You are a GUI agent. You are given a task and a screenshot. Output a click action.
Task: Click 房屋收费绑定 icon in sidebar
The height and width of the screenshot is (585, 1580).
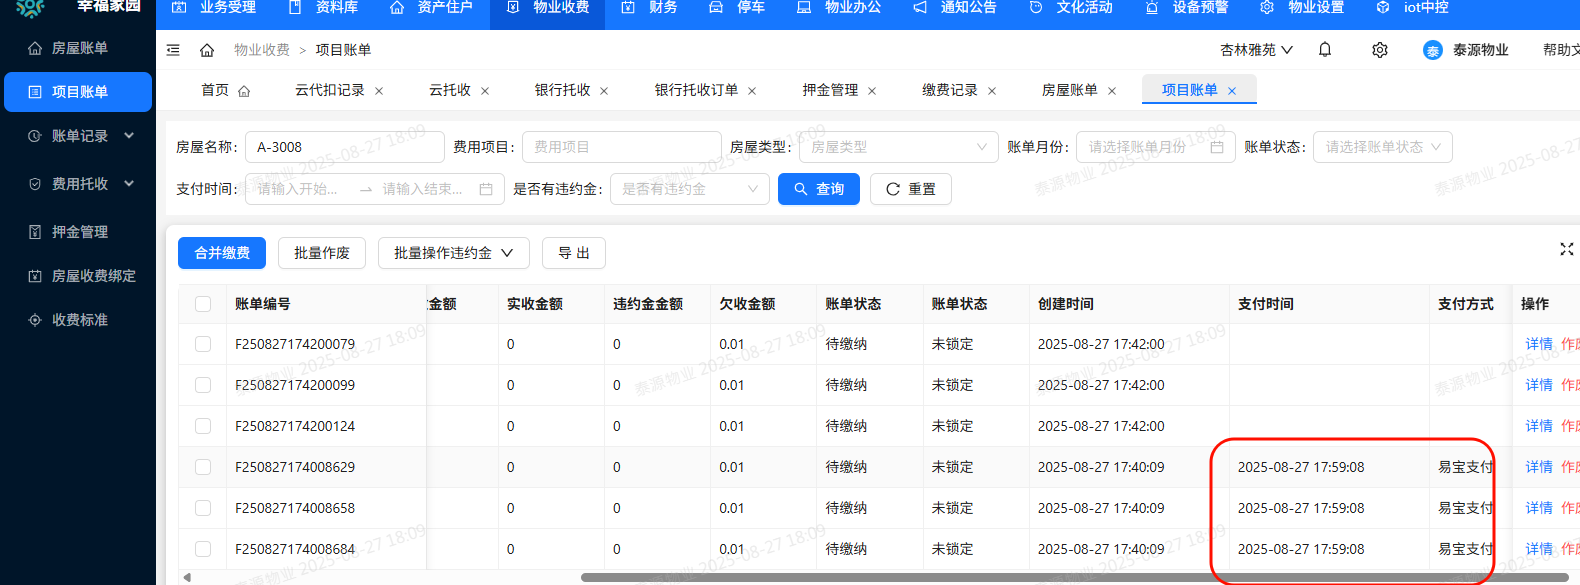[x=35, y=276]
